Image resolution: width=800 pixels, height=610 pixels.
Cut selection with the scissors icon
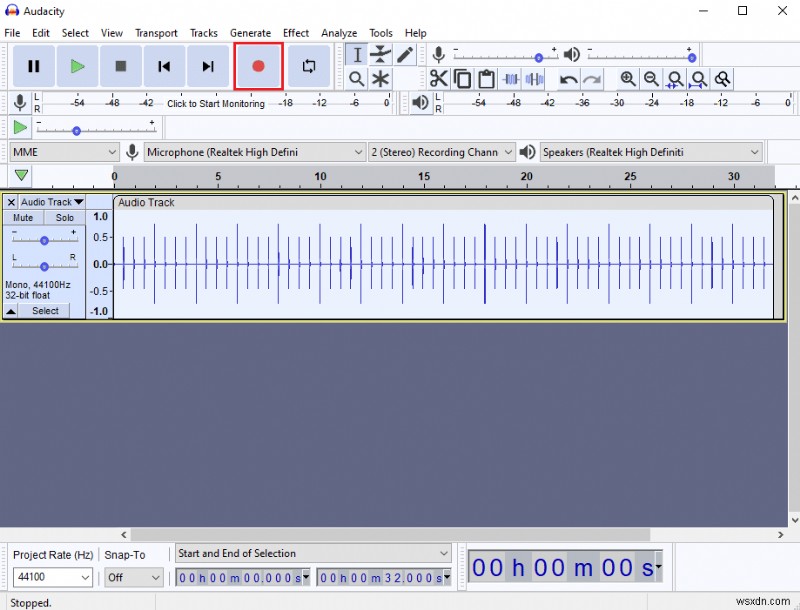(x=439, y=79)
